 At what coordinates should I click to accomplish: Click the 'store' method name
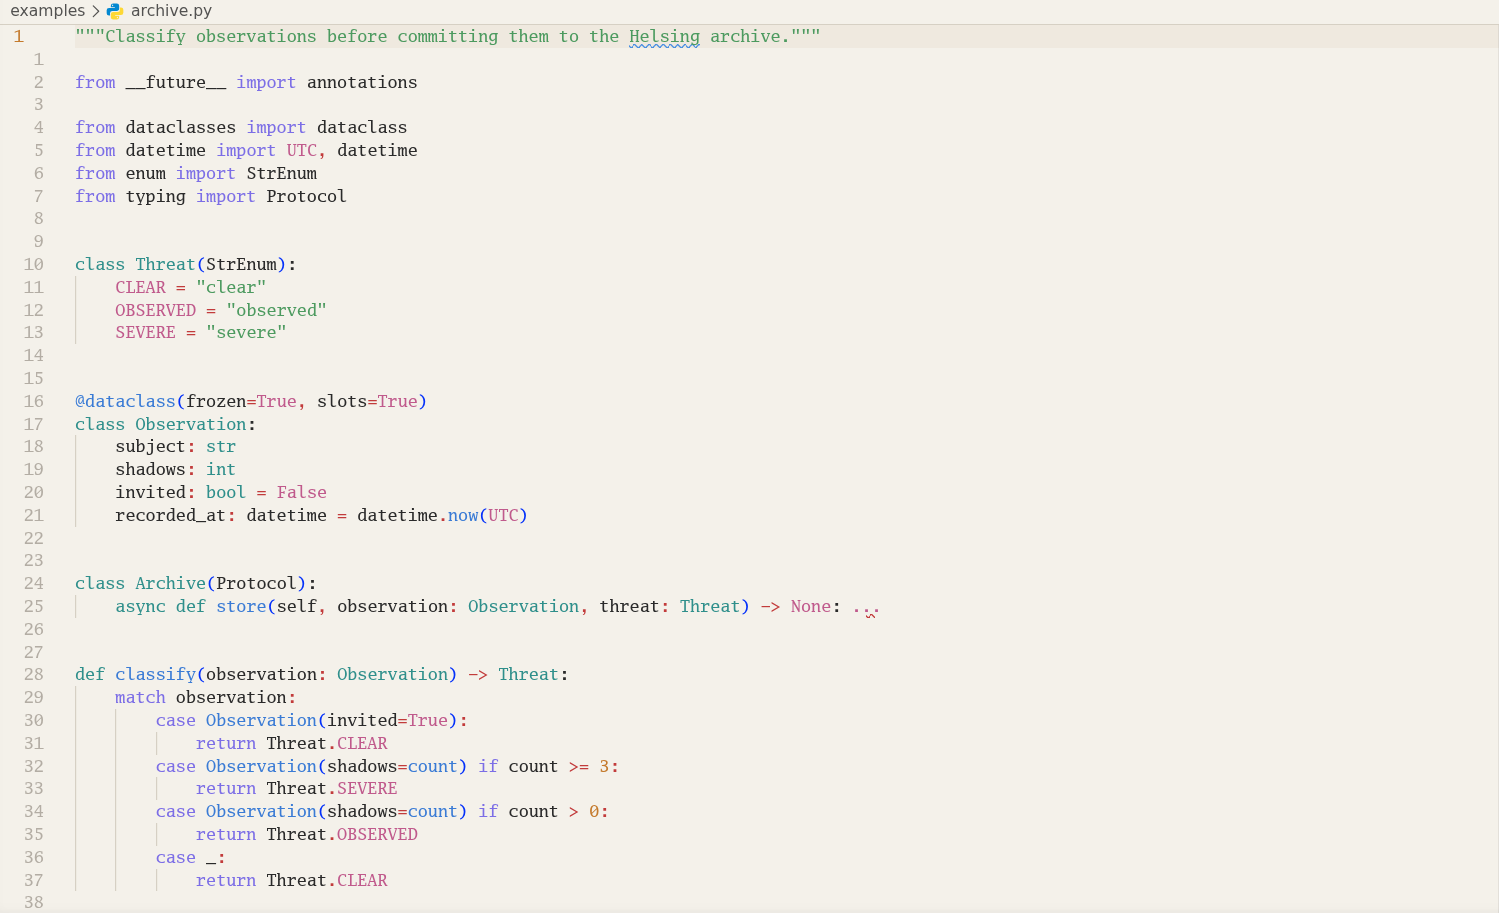click(x=241, y=607)
